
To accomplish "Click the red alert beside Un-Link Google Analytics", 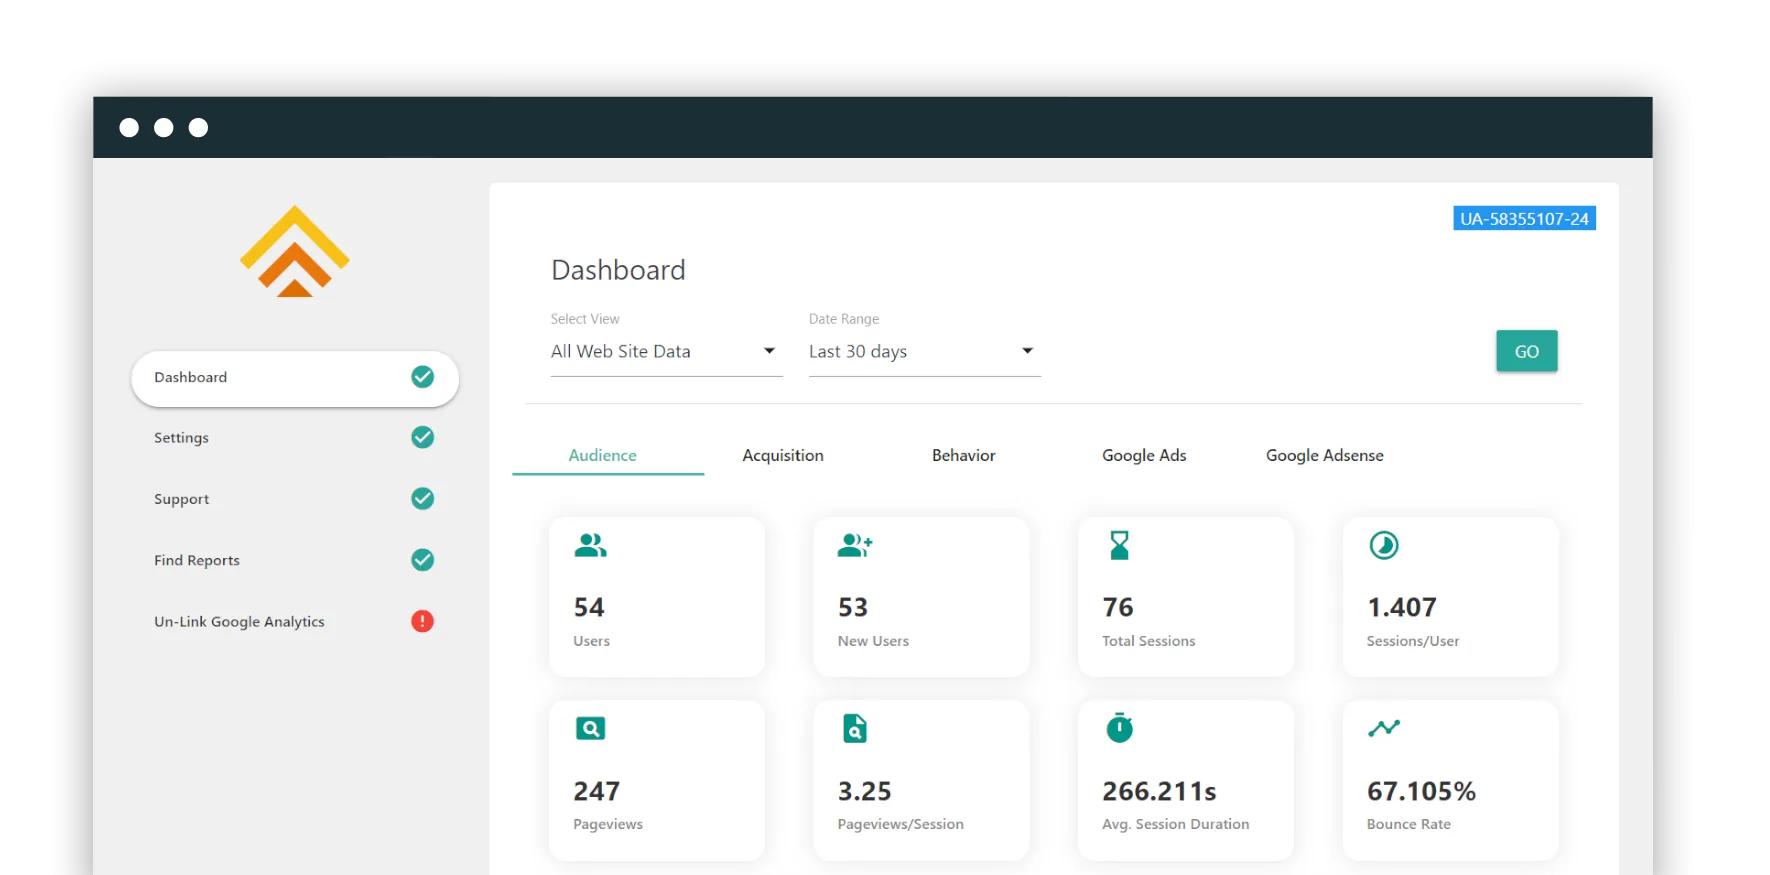I will pos(423,621).
